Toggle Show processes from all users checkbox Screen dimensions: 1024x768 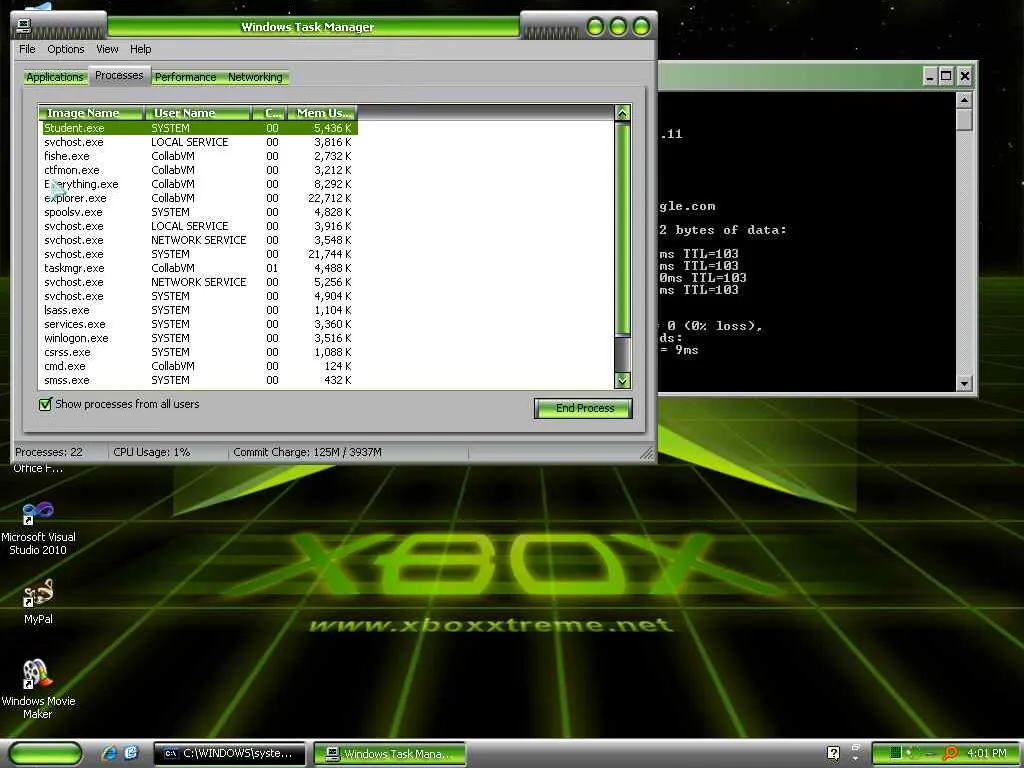coord(45,404)
